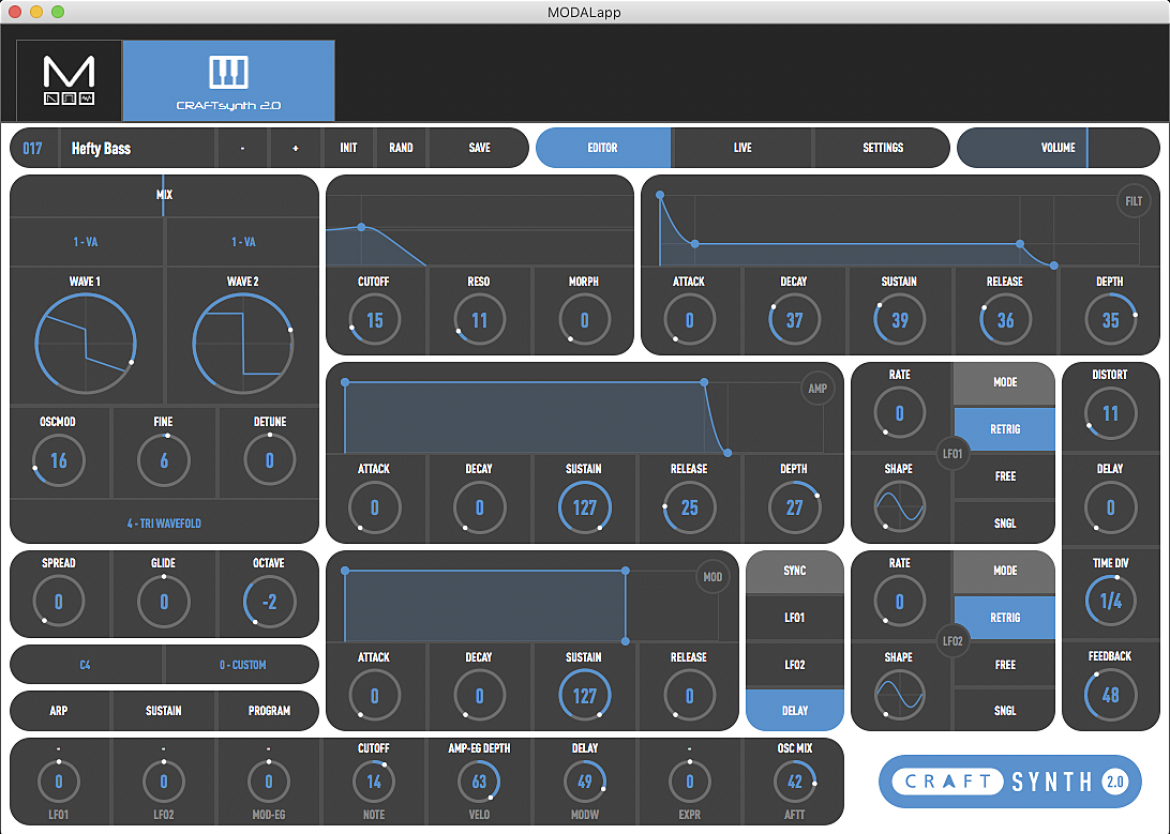Viewport: 1170px width, 834px height.
Task: Click the DISTORT knob showing 11
Action: [1110, 413]
